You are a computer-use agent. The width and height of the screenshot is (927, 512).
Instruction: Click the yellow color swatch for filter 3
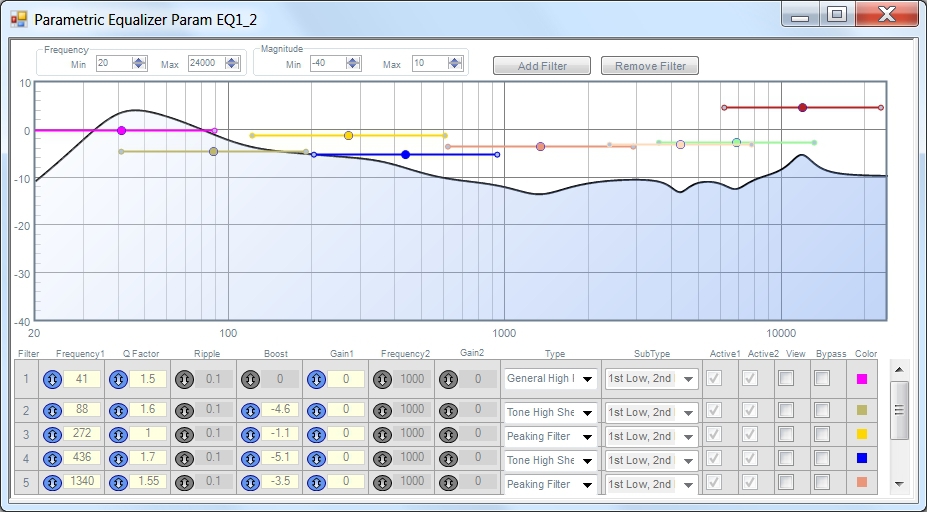coord(861,435)
